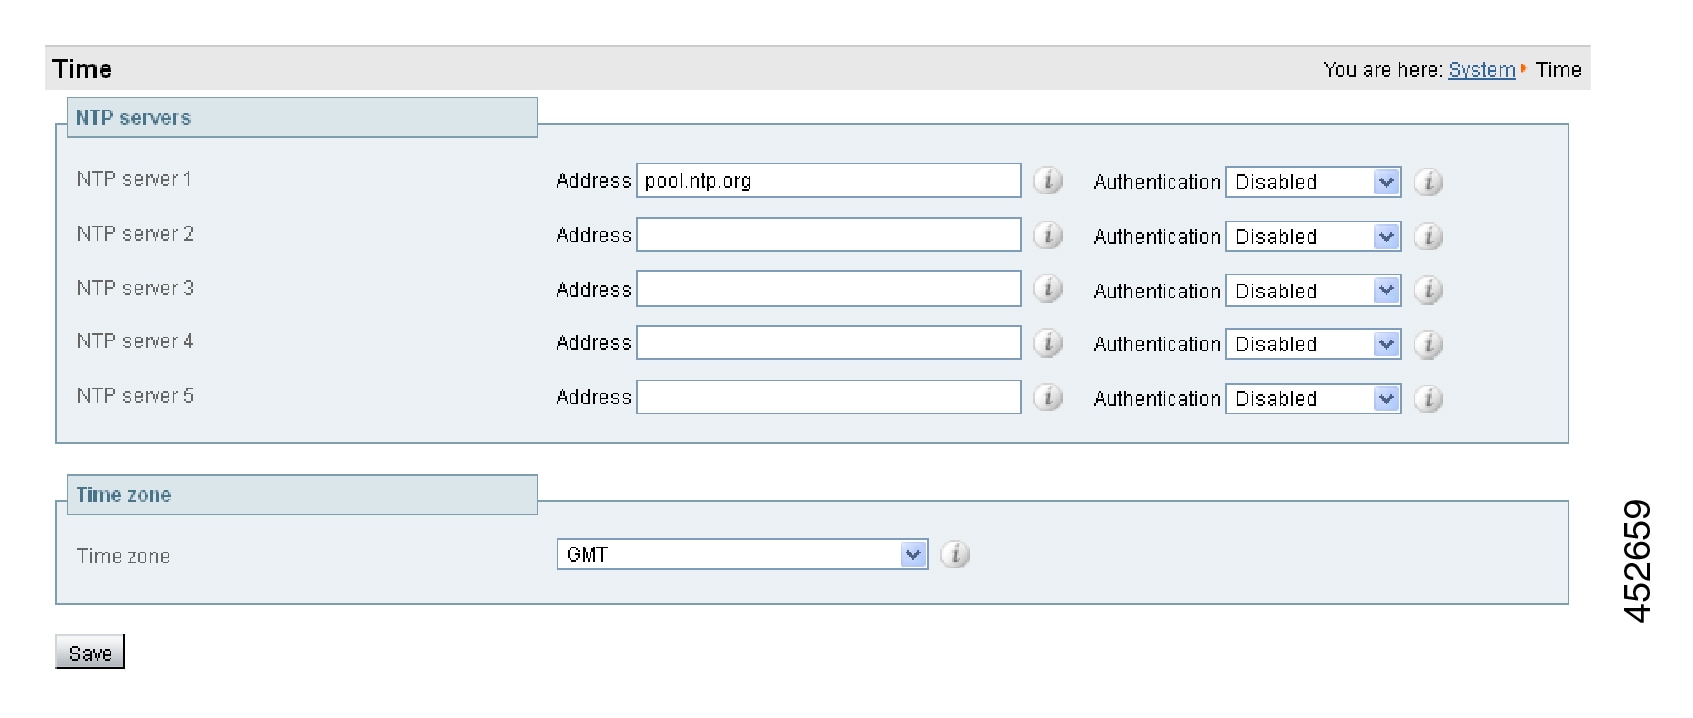Click info icon beside NTP server 5 address
The height and width of the screenshot is (718, 1693).
(x=1047, y=397)
